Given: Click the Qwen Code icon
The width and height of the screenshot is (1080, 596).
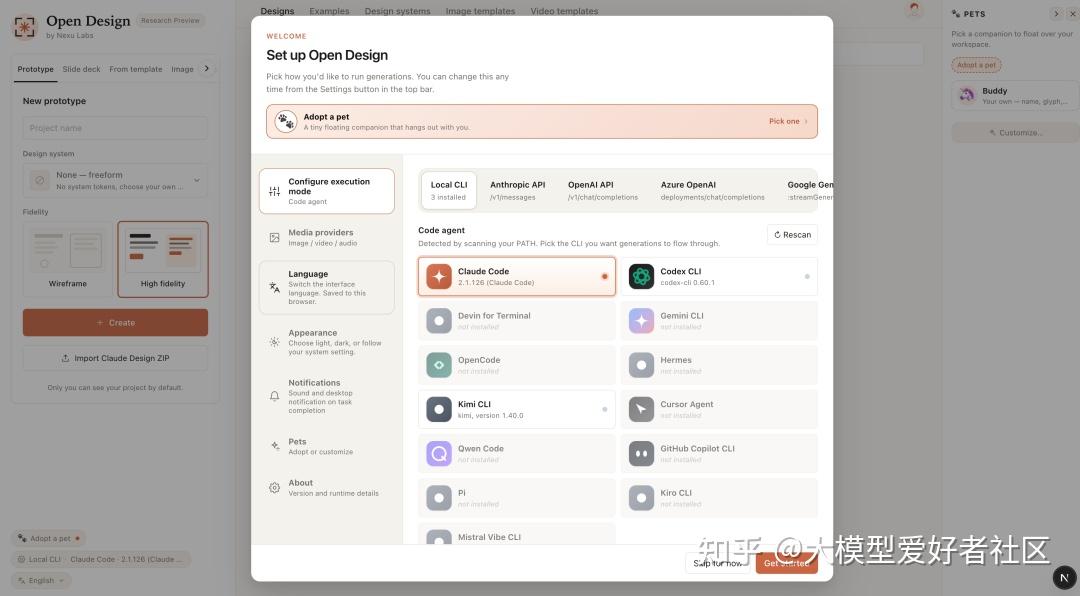Looking at the screenshot, I should [439, 453].
